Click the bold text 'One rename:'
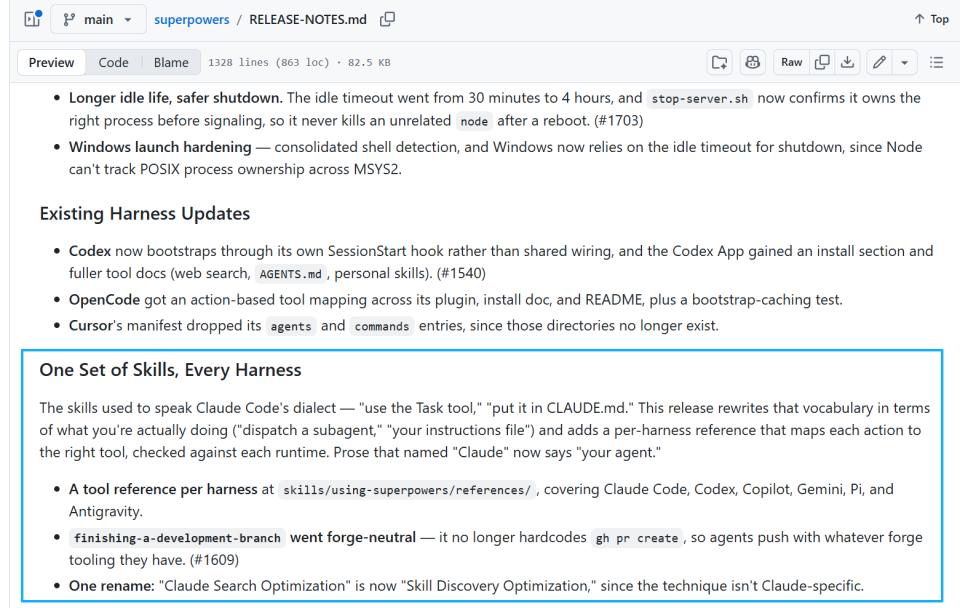960x608 pixels. point(111,586)
